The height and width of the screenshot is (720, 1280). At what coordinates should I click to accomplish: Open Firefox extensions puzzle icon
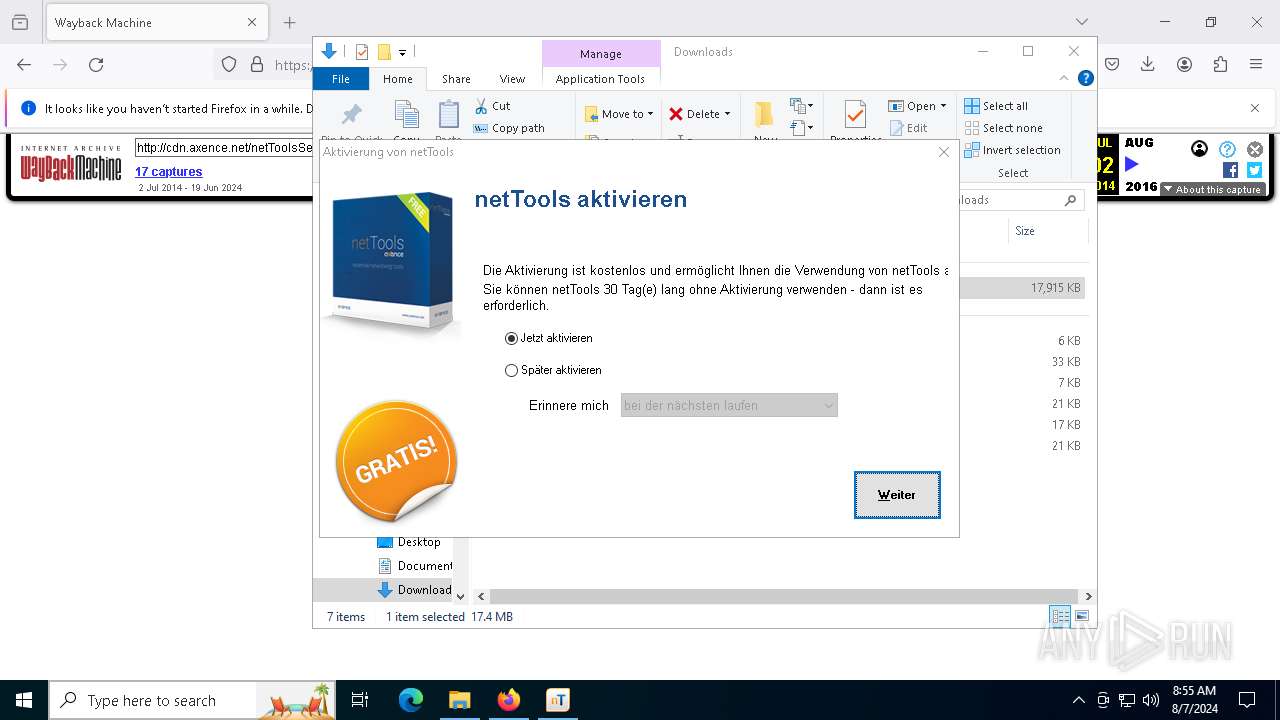click(x=1220, y=65)
